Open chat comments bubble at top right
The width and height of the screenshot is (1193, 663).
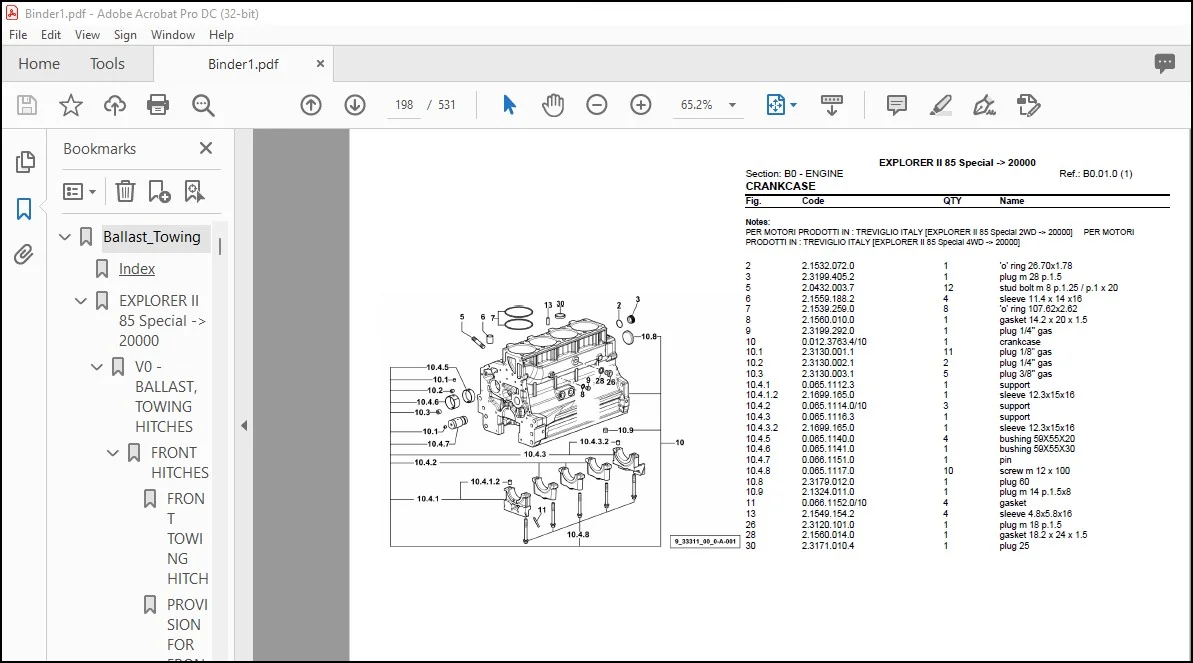[x=1165, y=63]
